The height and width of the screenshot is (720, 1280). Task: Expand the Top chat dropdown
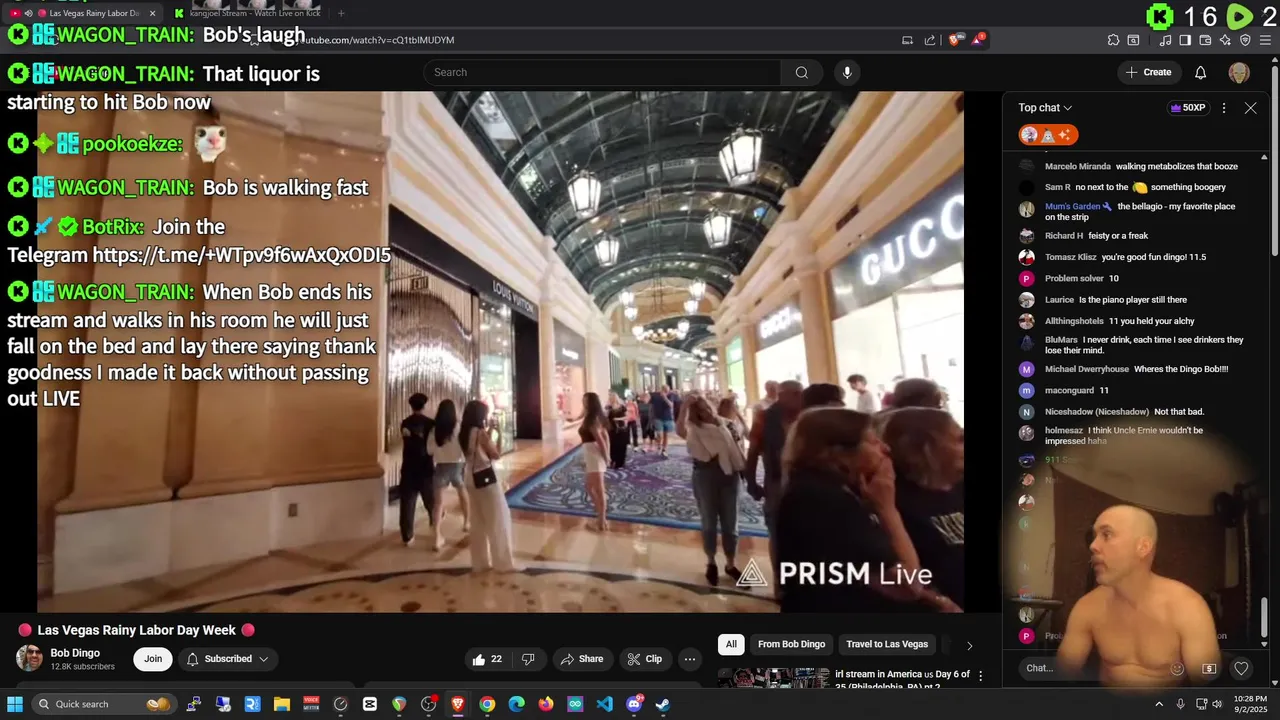1045,108
